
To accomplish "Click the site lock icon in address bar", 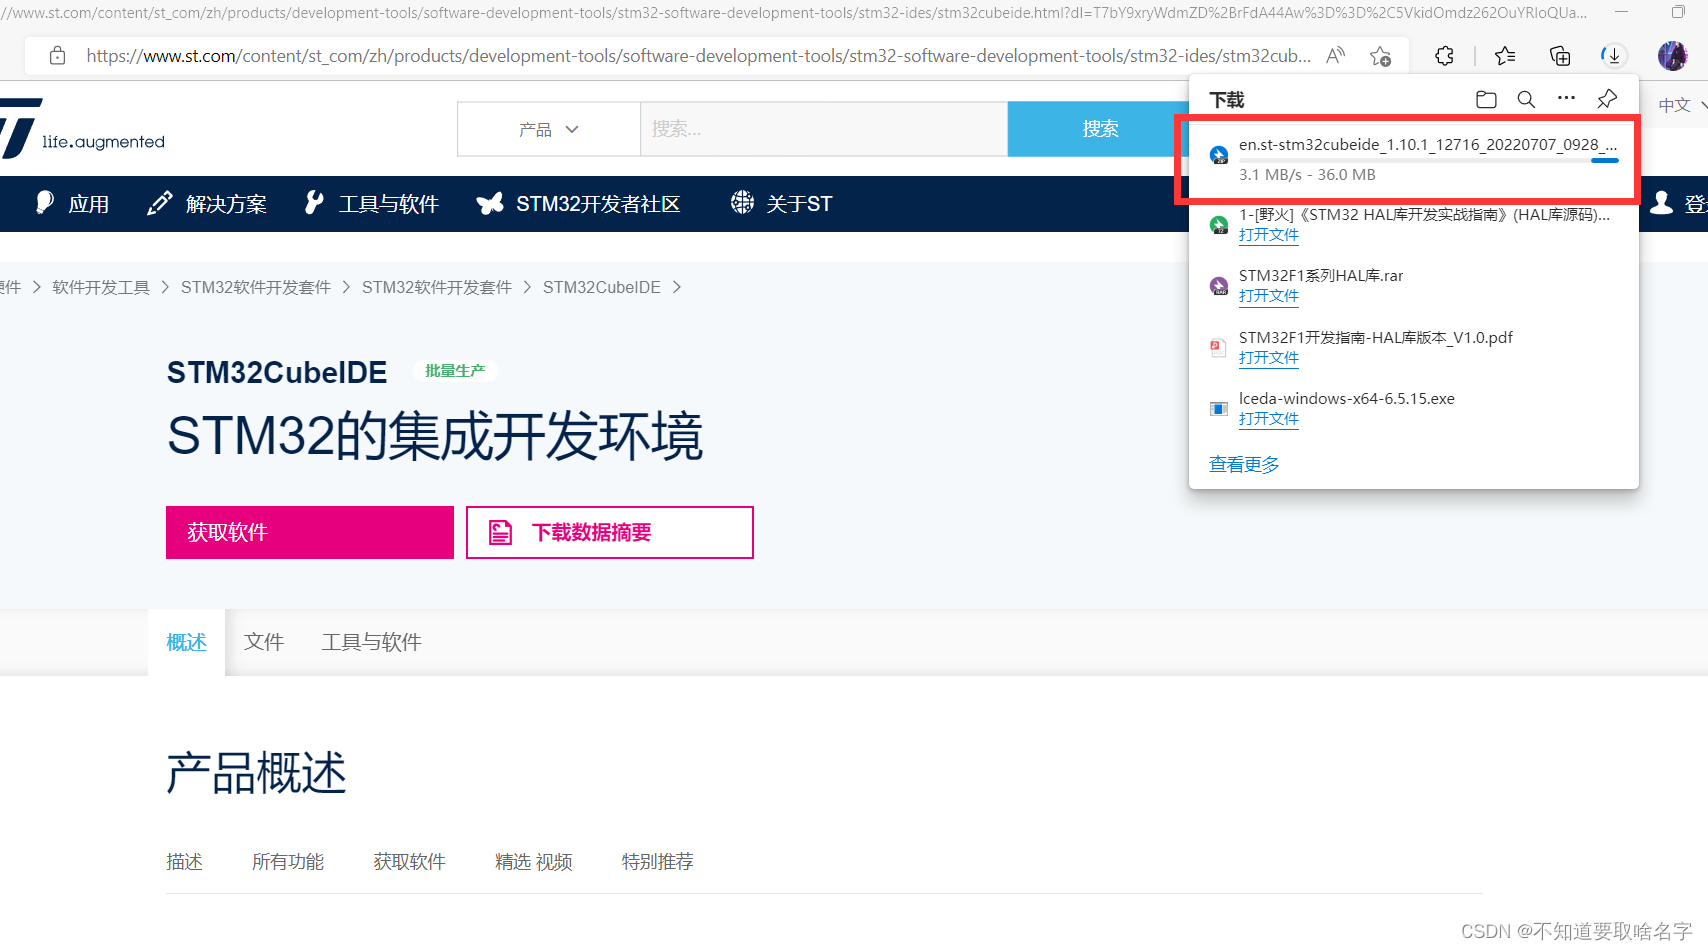I will (58, 56).
